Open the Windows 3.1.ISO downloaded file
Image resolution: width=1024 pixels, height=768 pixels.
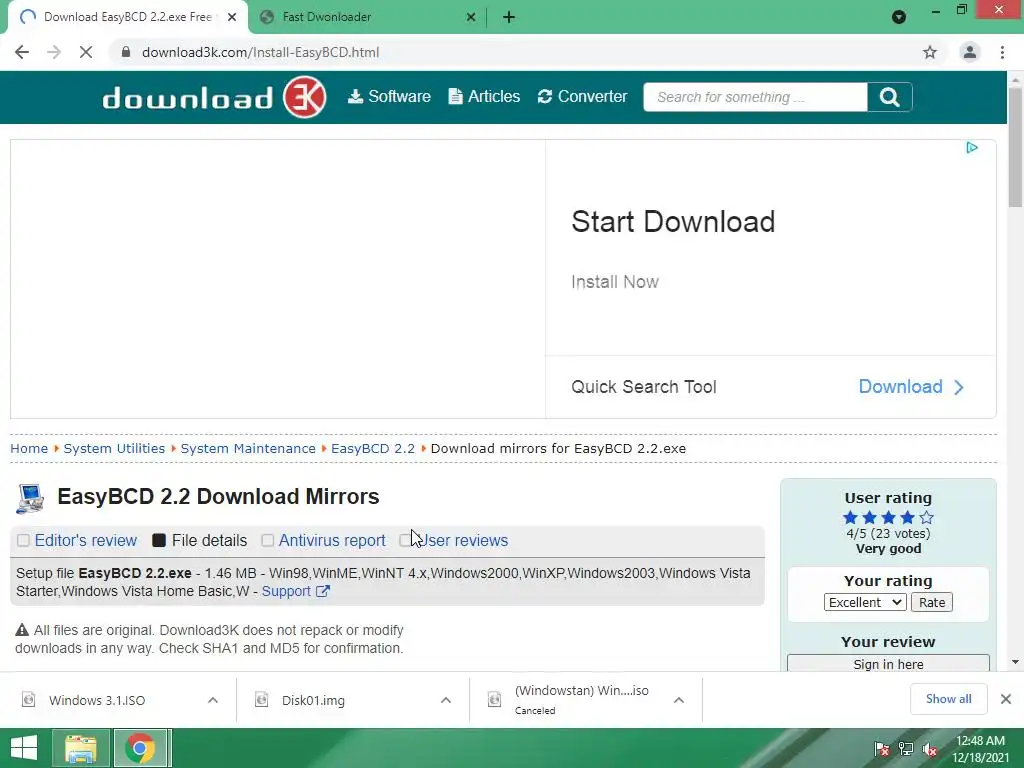pos(98,700)
